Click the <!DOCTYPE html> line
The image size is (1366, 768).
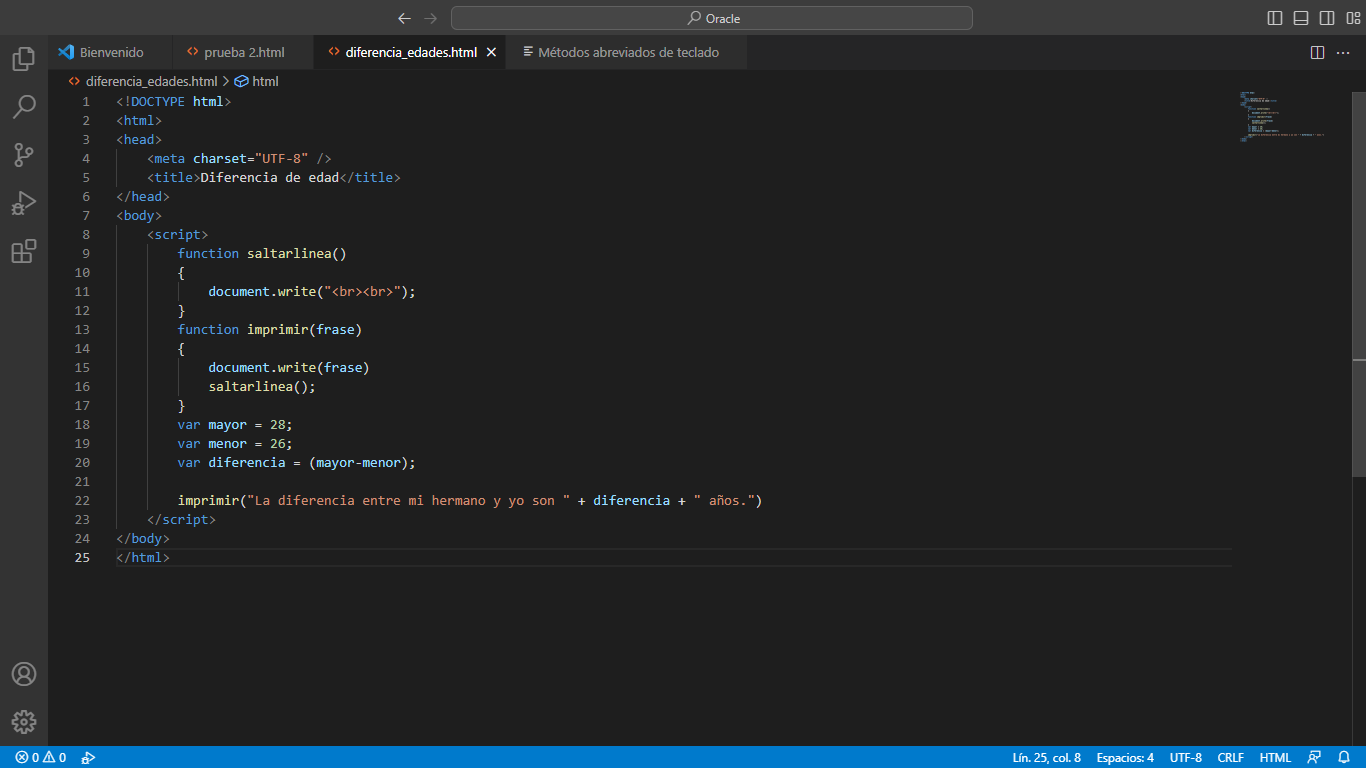[x=174, y=101]
